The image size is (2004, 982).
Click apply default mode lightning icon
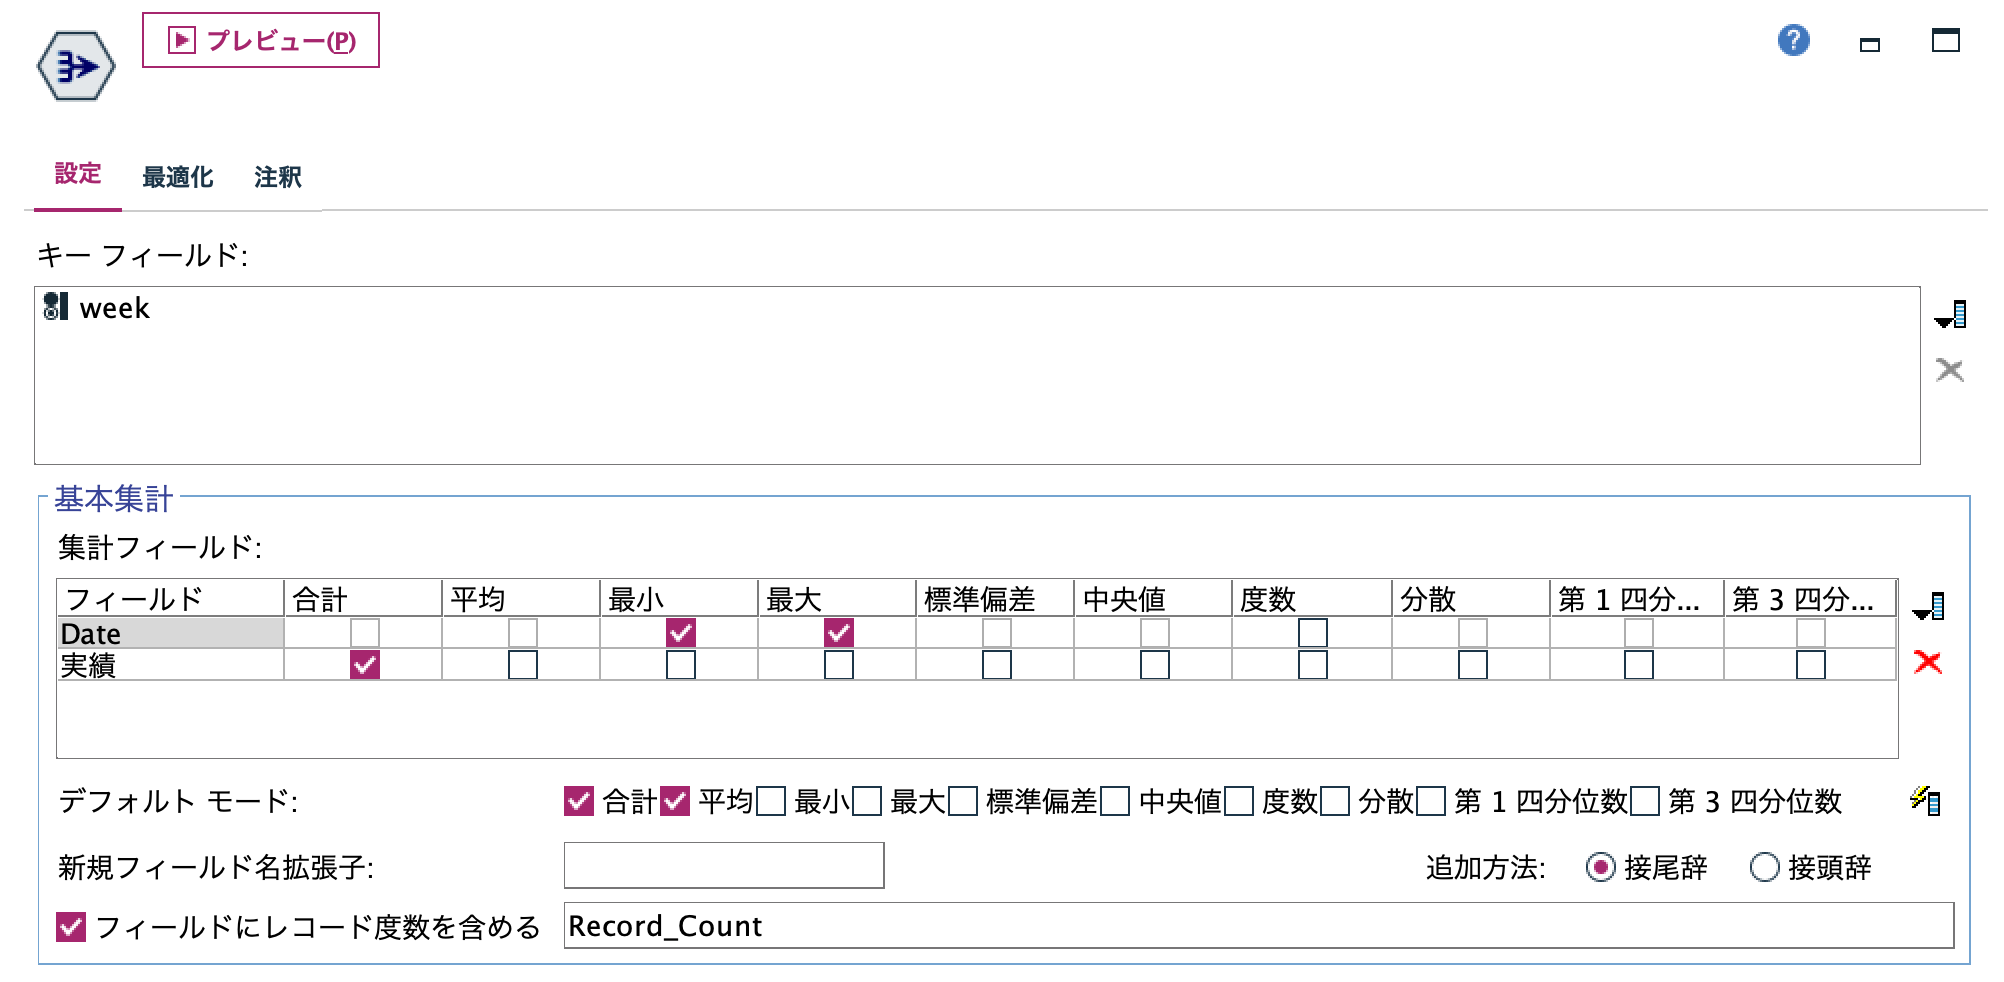[x=1925, y=800]
